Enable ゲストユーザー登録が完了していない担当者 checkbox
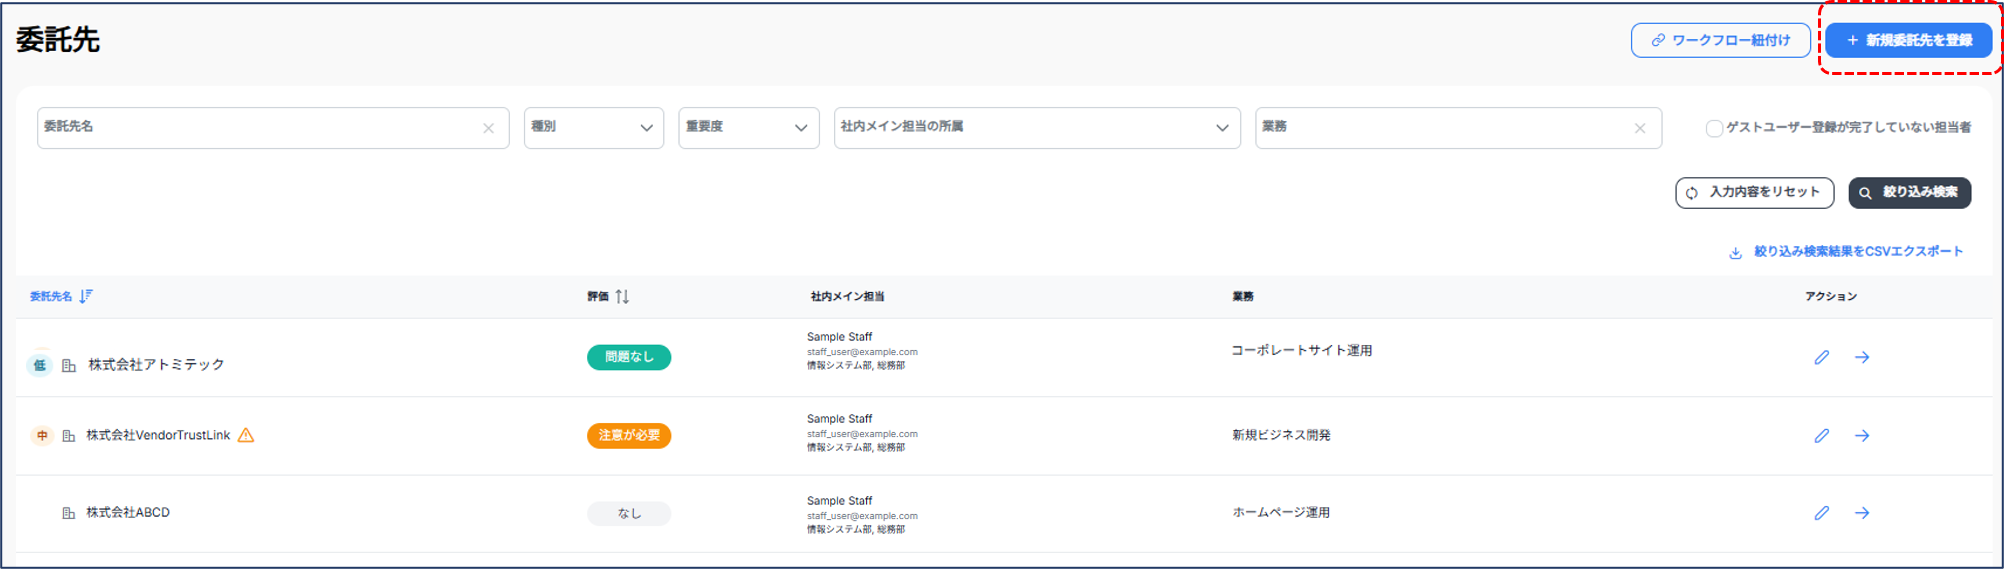This screenshot has height=569, width=2004. [1714, 128]
